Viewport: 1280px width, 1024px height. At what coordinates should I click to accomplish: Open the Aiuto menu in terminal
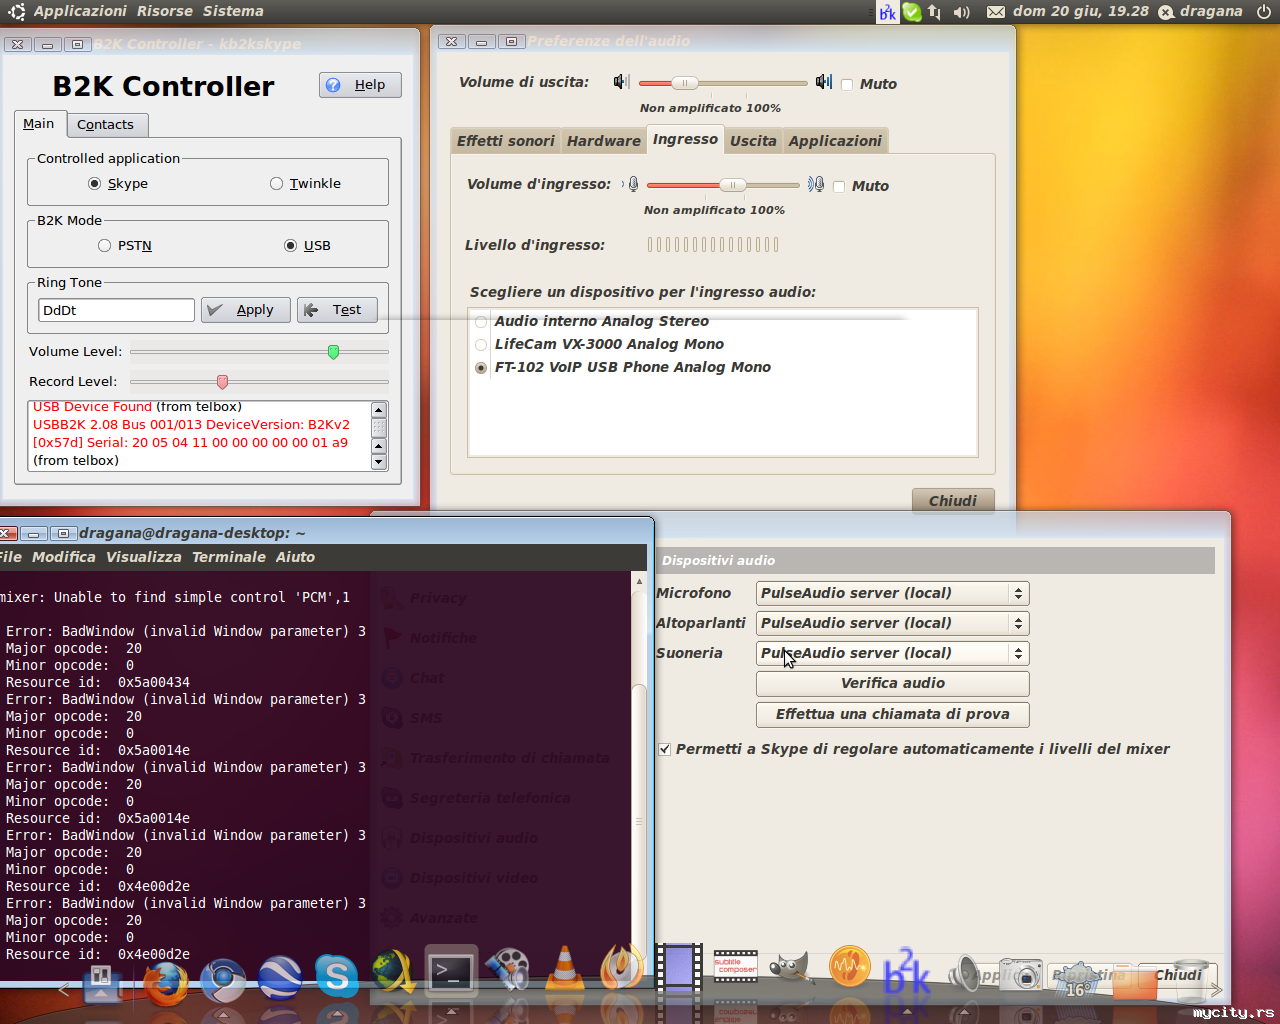coord(295,558)
